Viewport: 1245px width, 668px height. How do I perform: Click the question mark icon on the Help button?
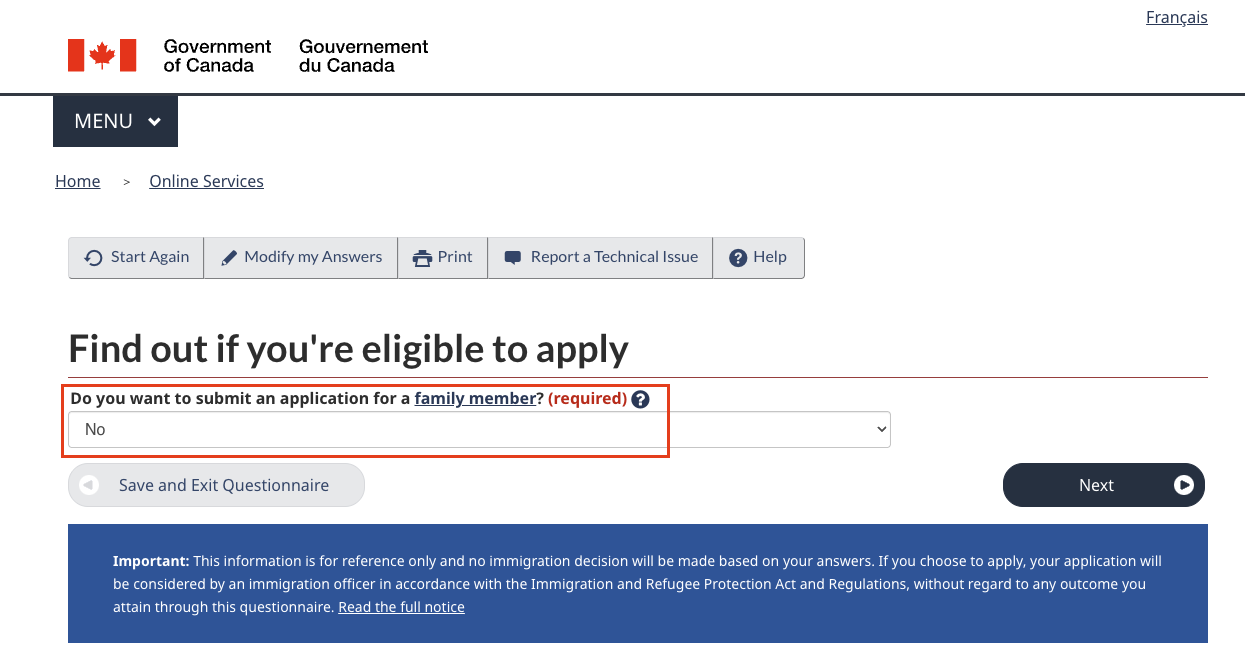[x=739, y=257]
